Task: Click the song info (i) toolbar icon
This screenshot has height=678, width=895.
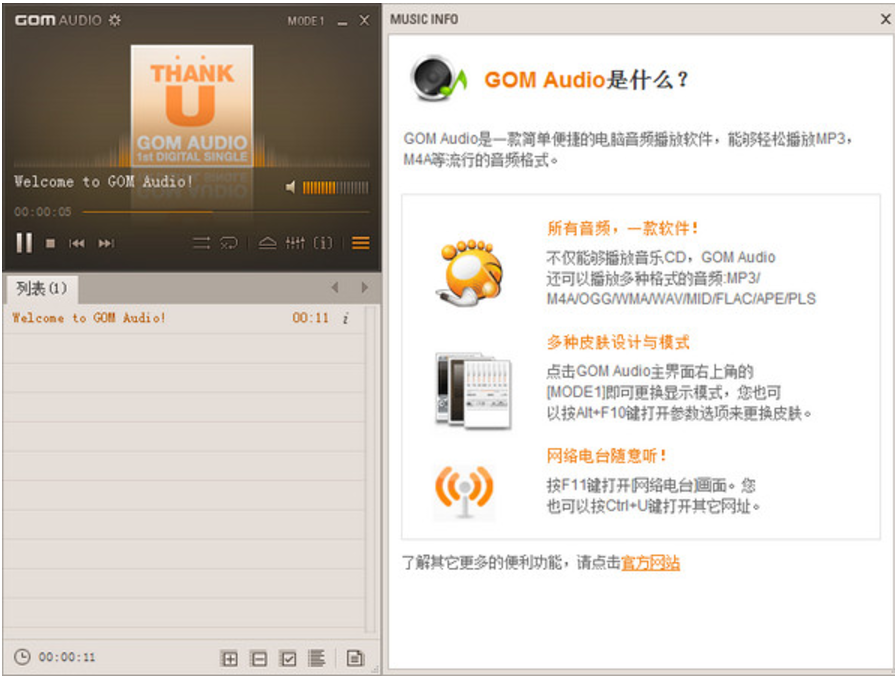Action: pyautogui.click(x=323, y=242)
